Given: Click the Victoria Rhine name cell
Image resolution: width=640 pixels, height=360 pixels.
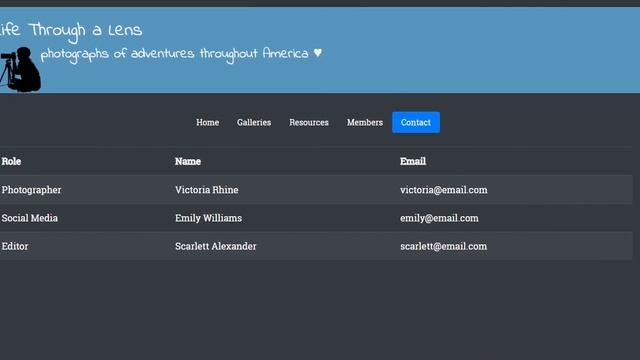Looking at the screenshot, I should 207,190.
